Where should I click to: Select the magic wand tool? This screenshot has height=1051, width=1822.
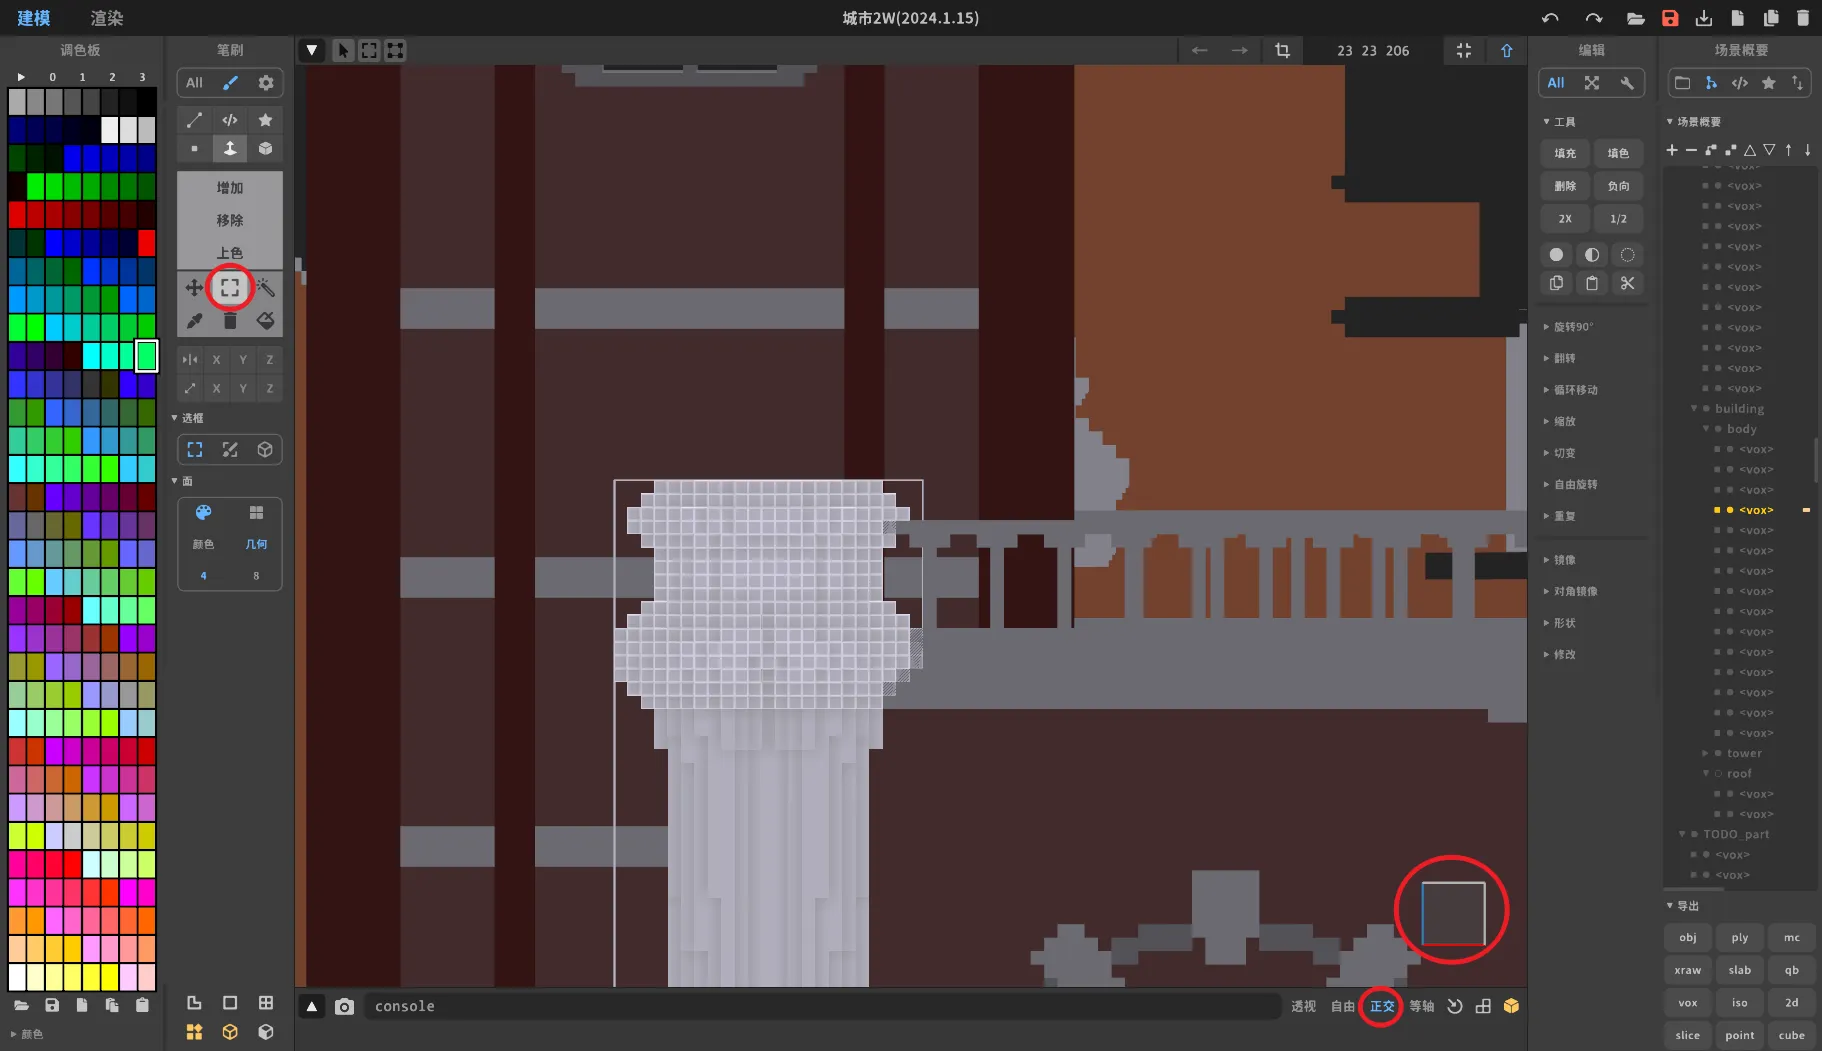265,288
